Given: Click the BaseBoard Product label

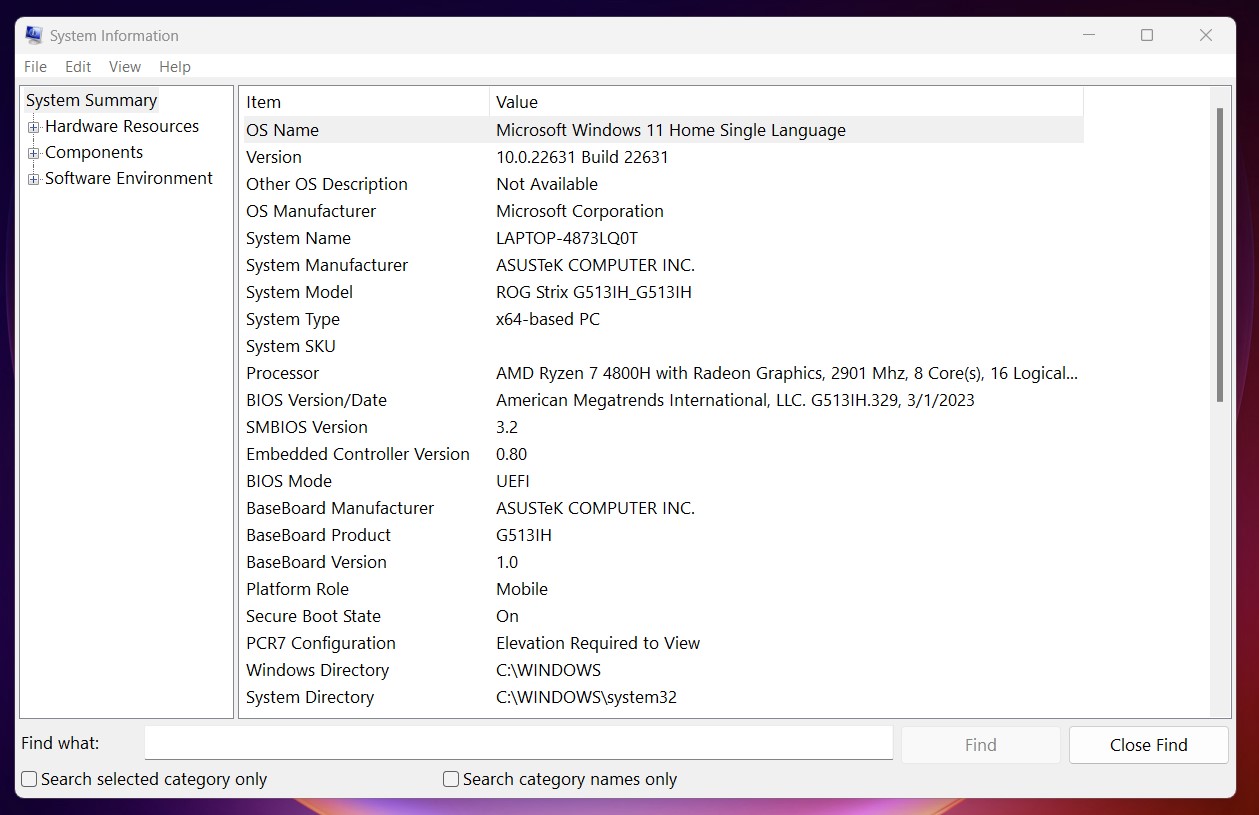Looking at the screenshot, I should 318,535.
